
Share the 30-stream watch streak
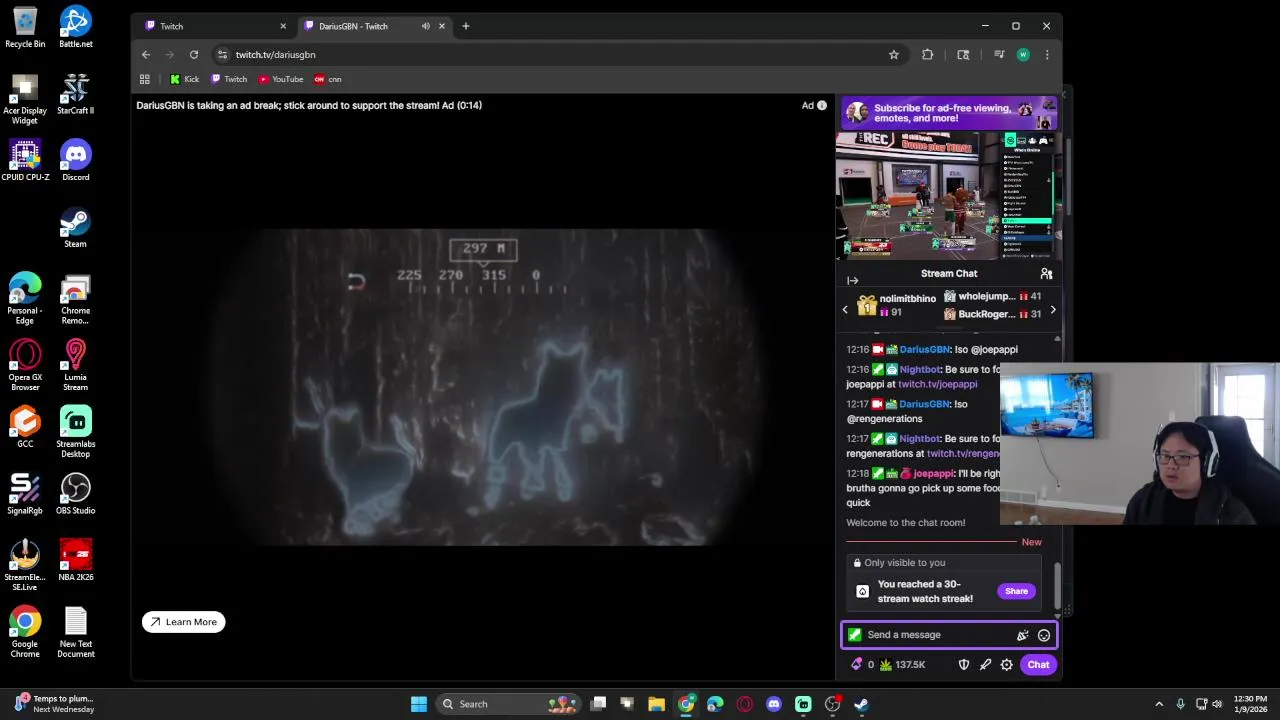tap(1016, 591)
